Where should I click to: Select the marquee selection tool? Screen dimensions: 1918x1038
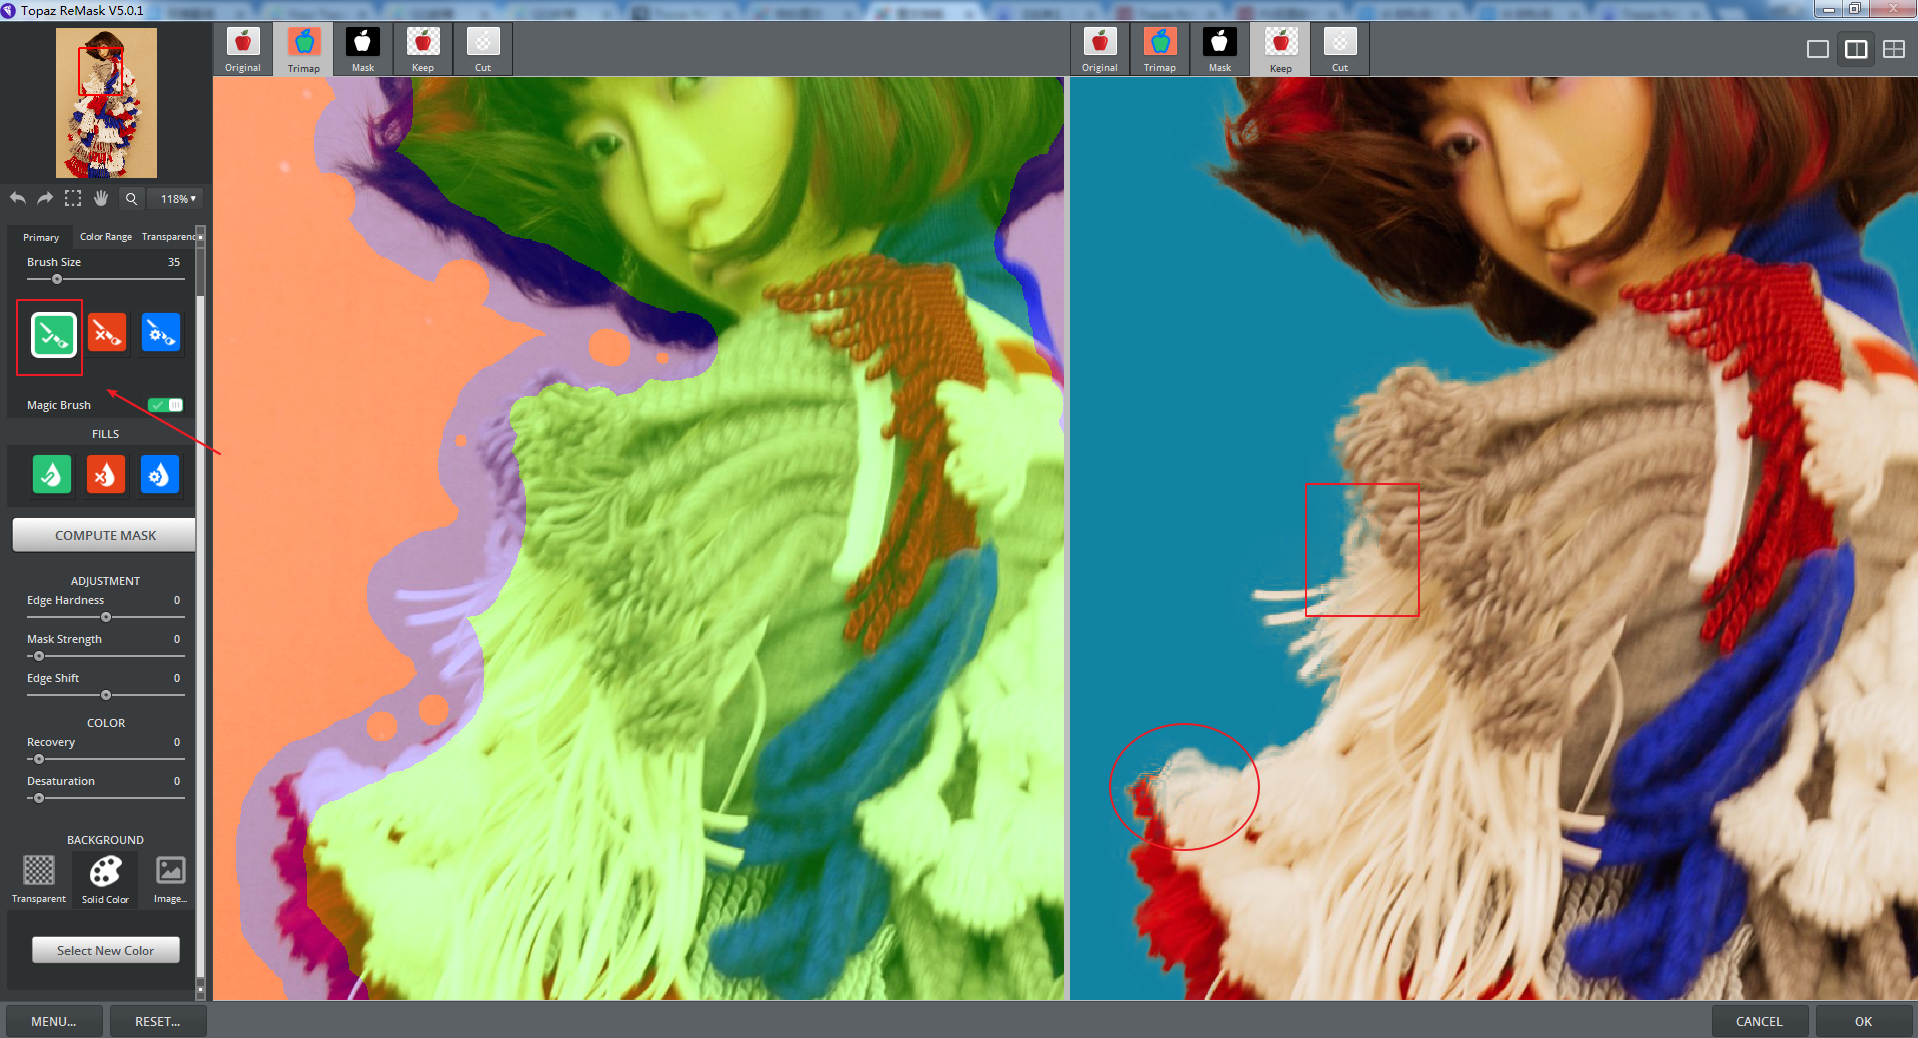[73, 198]
